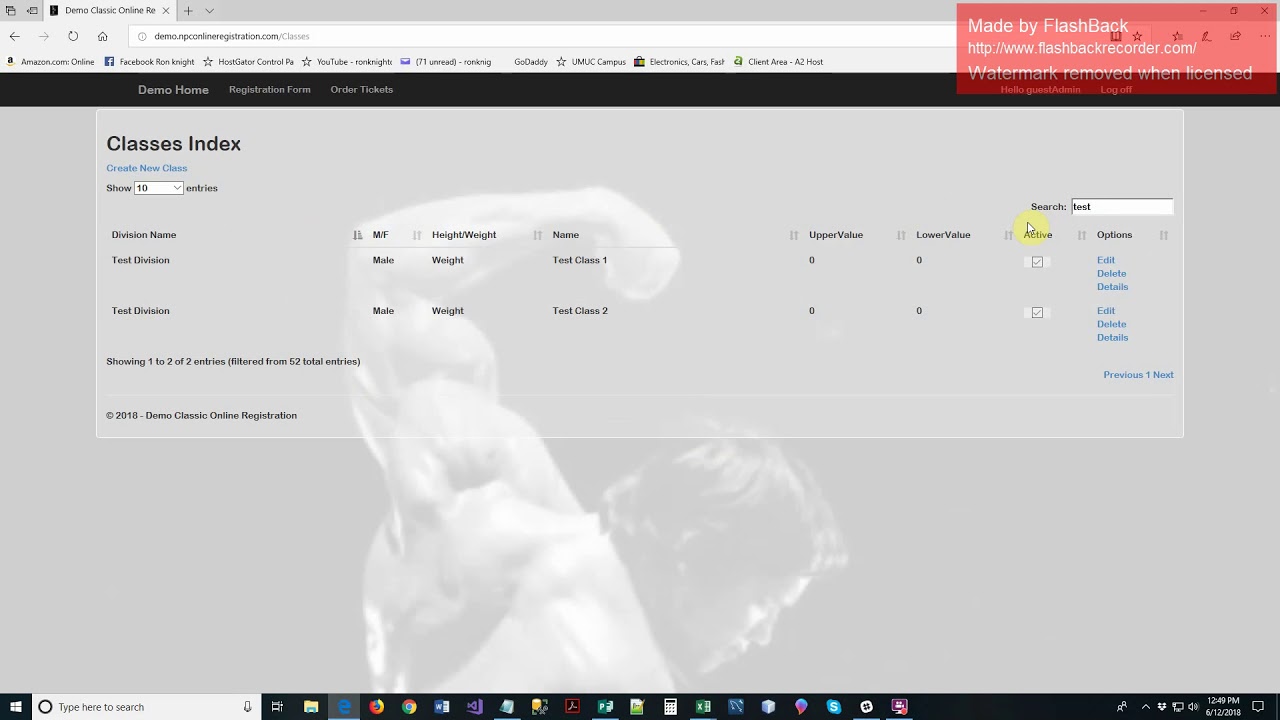Screen dimensions: 1280x720
Task: Open Firefox from taskbar
Action: (376, 707)
